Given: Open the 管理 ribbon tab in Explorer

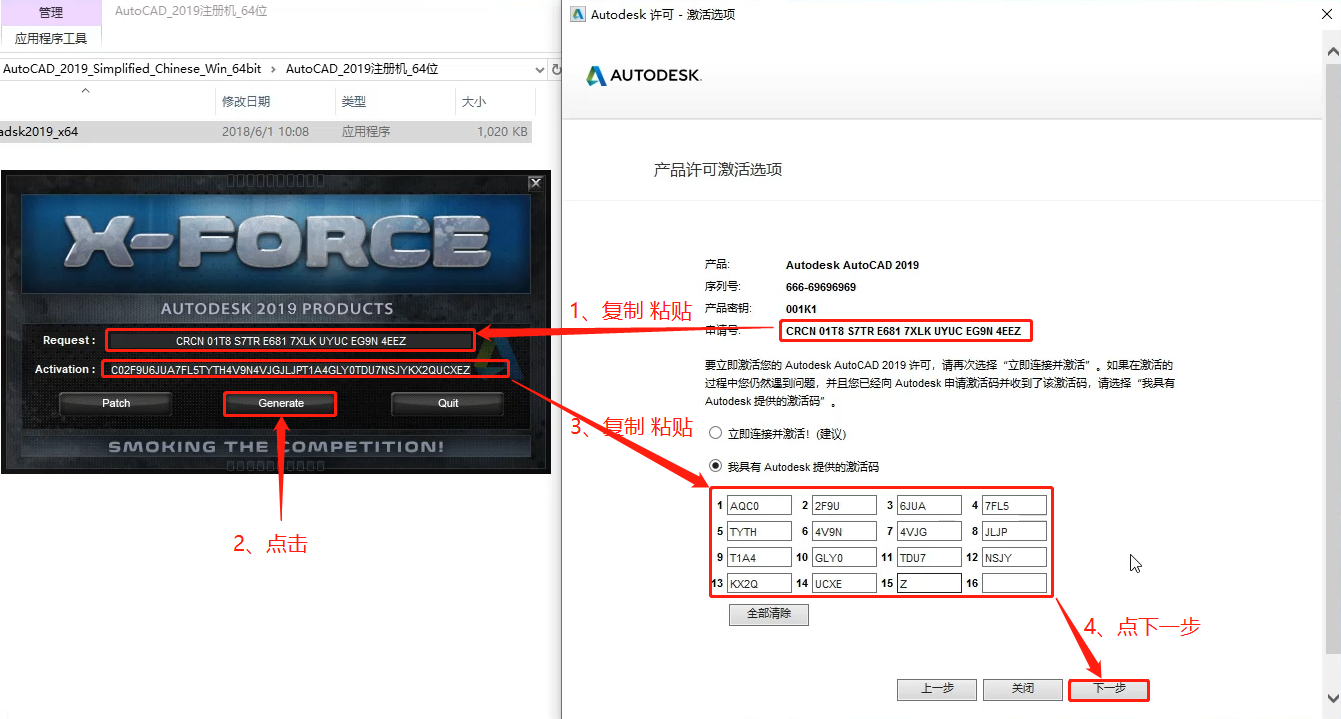Looking at the screenshot, I should [x=50, y=12].
